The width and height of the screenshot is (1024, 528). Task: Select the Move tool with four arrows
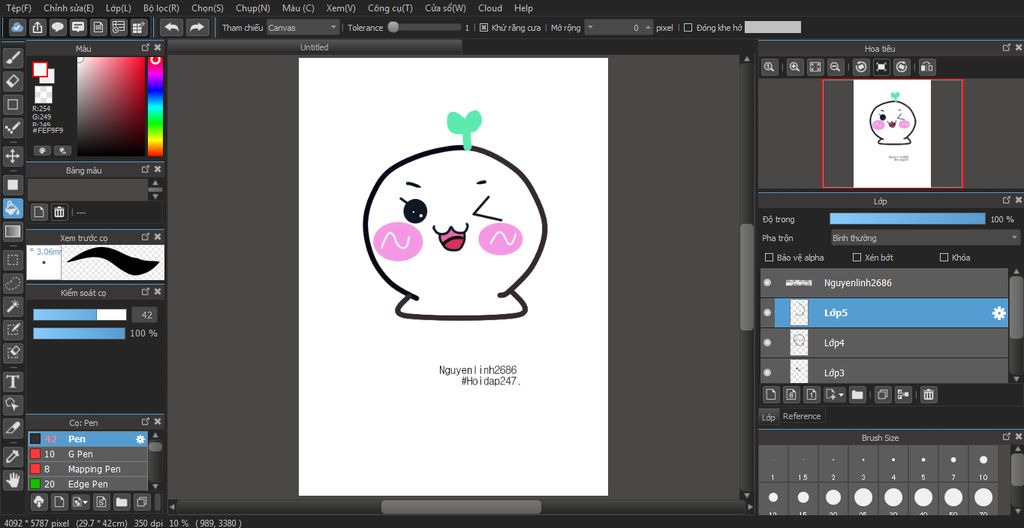pyautogui.click(x=13, y=156)
